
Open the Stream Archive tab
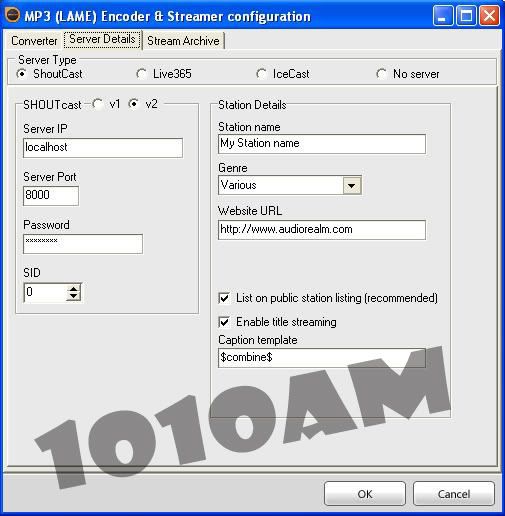coord(183,41)
